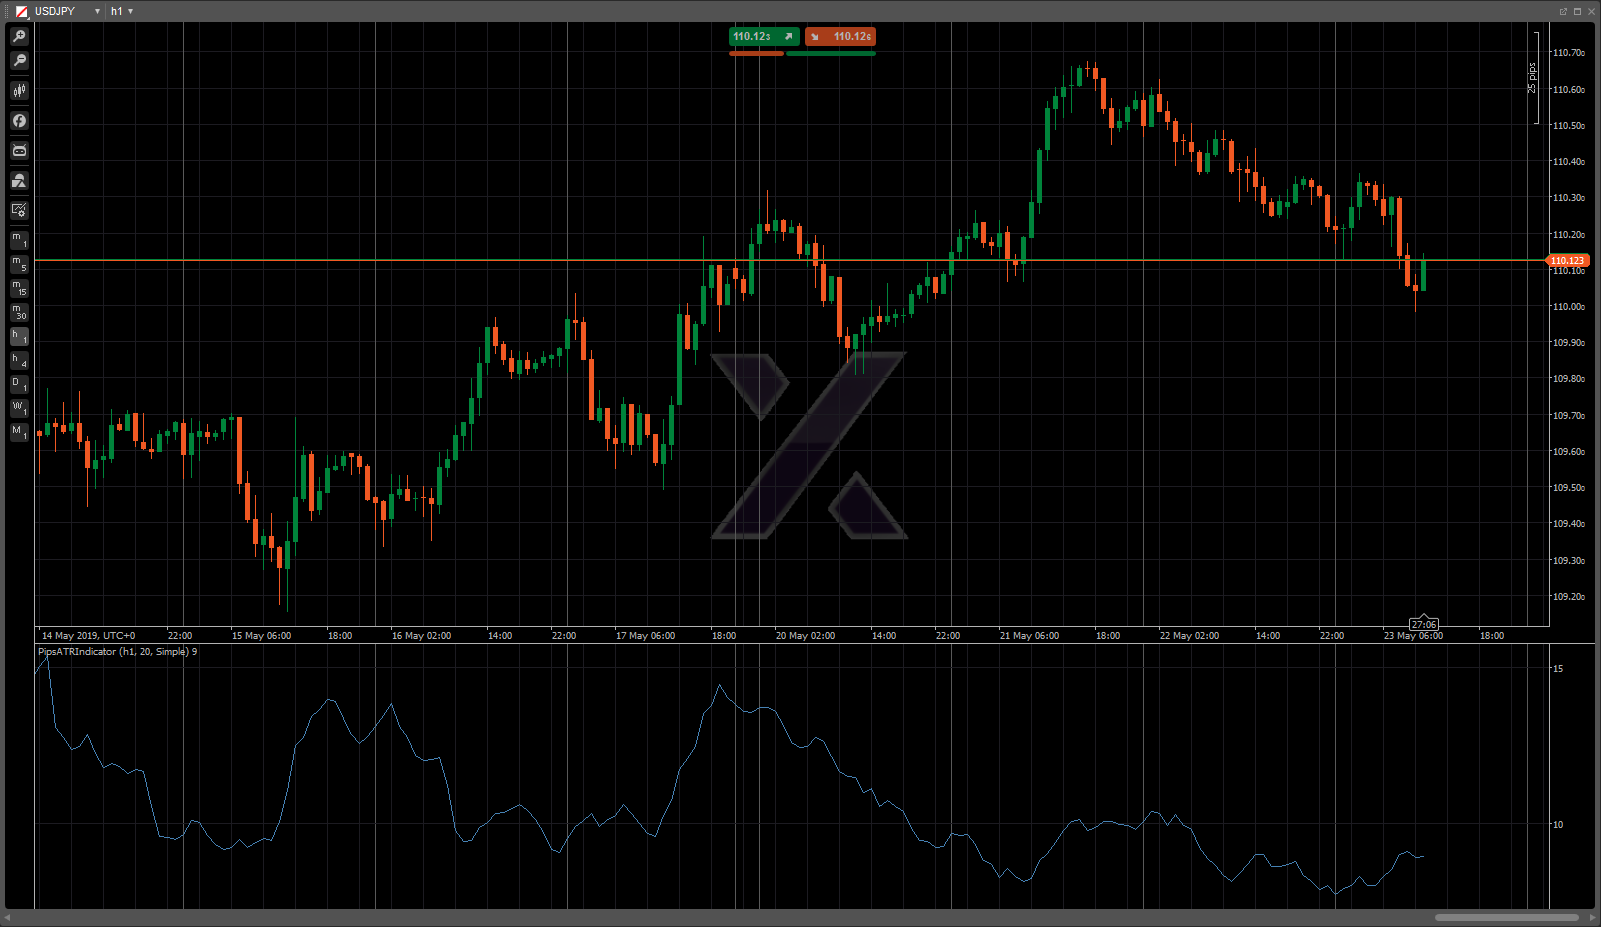The width and height of the screenshot is (1601, 927).
Task: Switch to the m1 timeframe
Action: [19, 240]
